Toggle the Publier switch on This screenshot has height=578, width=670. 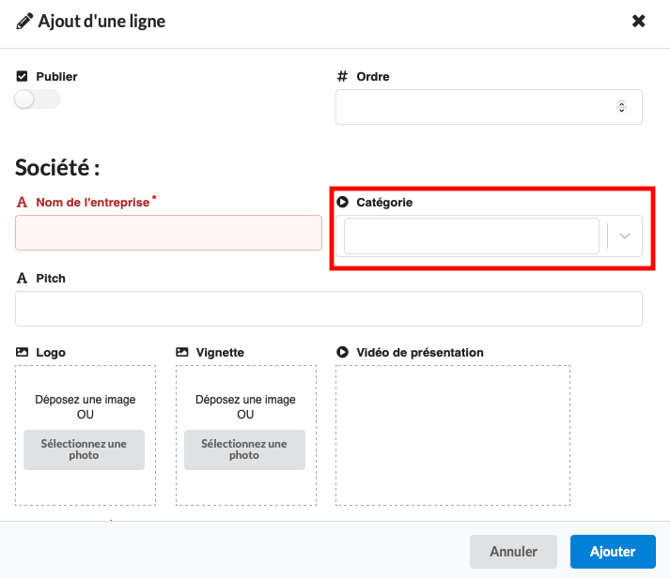coord(37,100)
